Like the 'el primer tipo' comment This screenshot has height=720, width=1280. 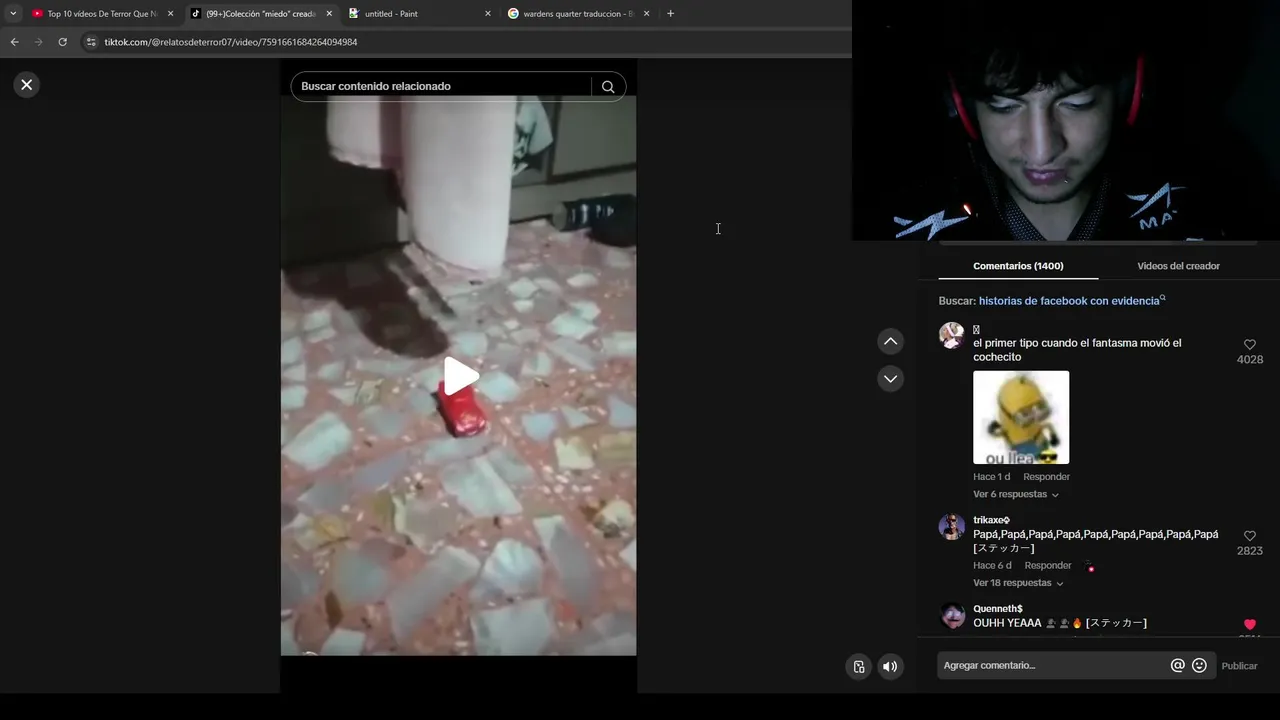[1249, 344]
